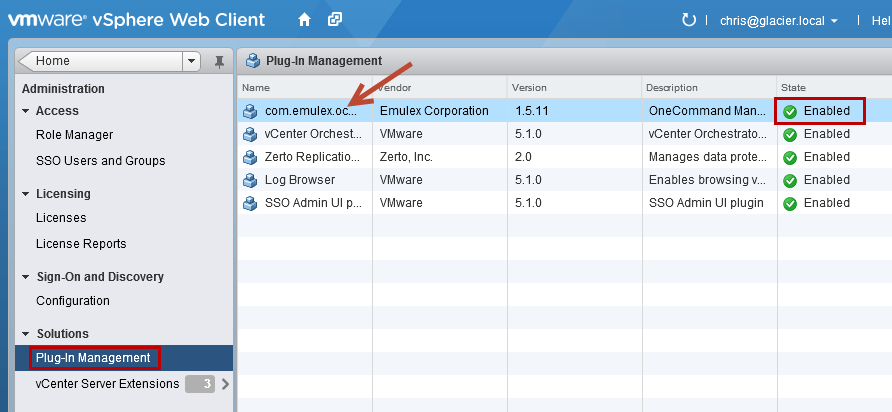Select the Emulex Corporation vendor cell

[434, 111]
